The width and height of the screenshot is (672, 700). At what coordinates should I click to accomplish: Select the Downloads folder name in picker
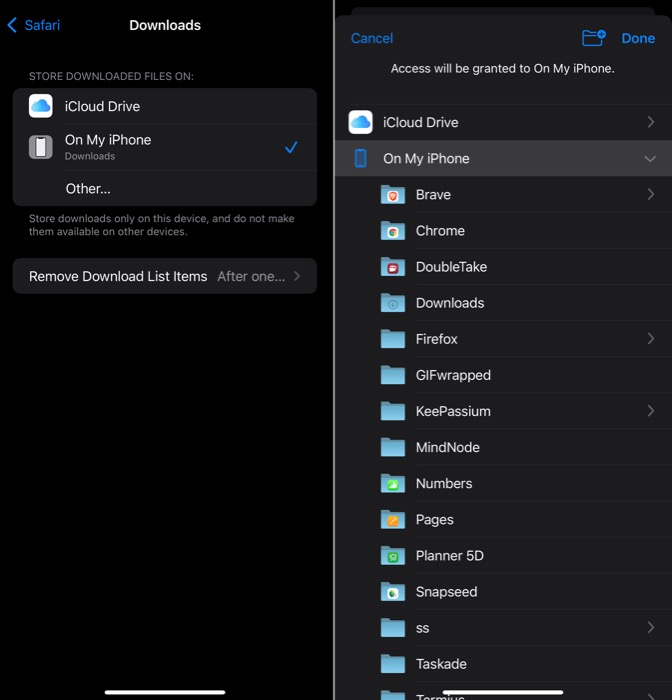tap(450, 303)
